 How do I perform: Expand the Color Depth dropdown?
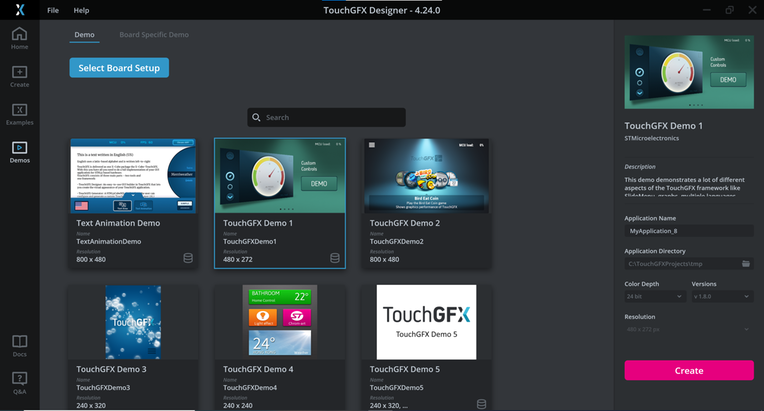point(654,296)
